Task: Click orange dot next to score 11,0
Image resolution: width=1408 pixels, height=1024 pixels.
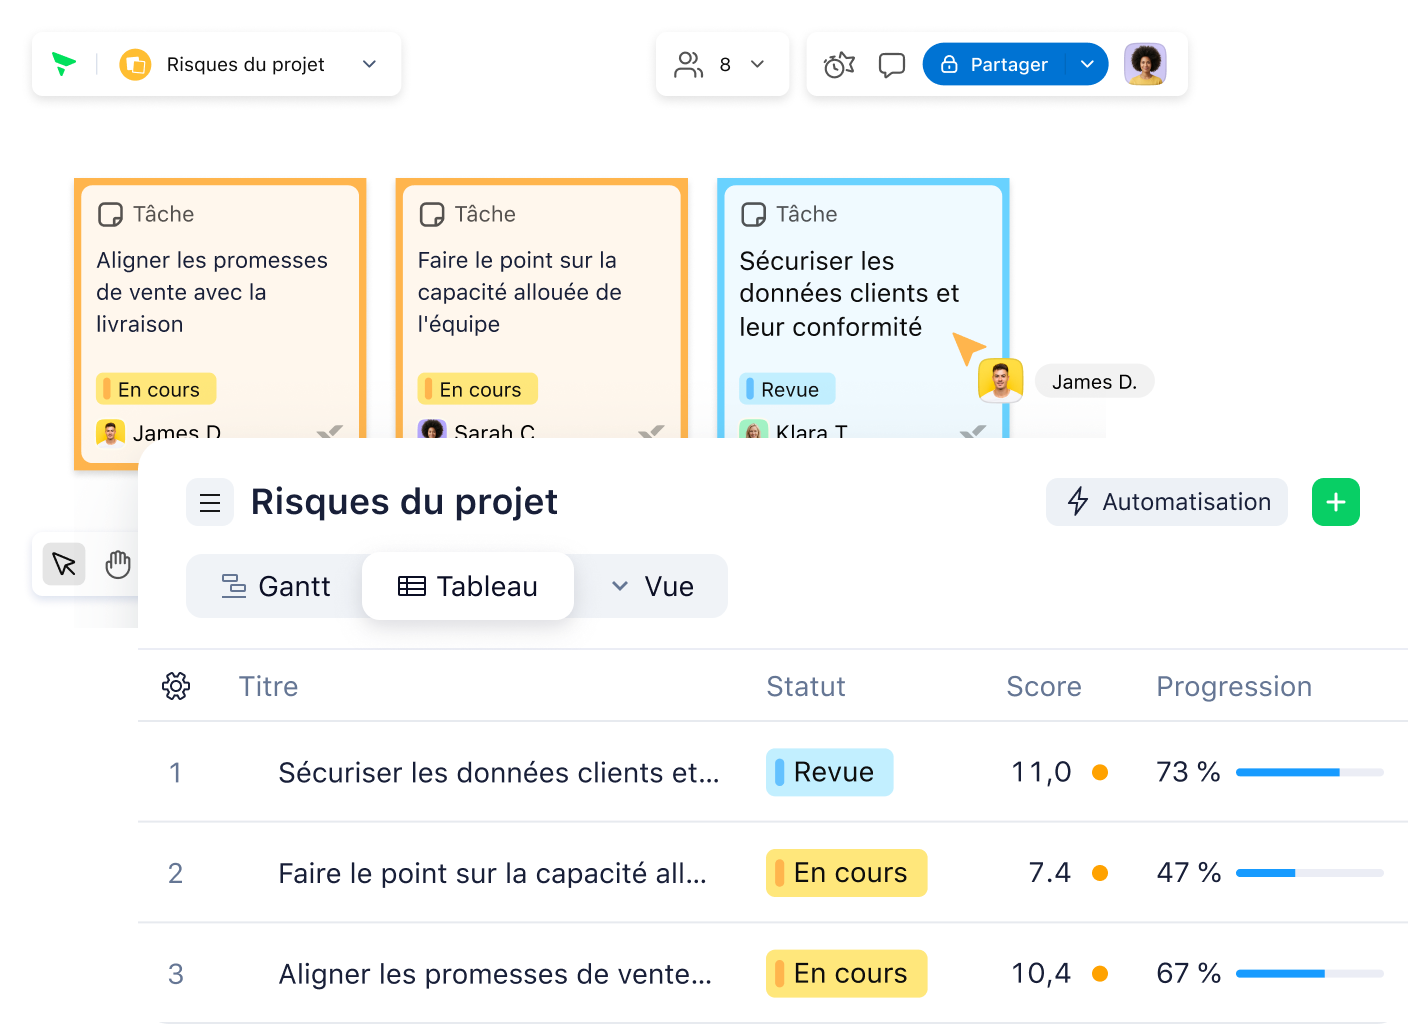Action: (1100, 772)
